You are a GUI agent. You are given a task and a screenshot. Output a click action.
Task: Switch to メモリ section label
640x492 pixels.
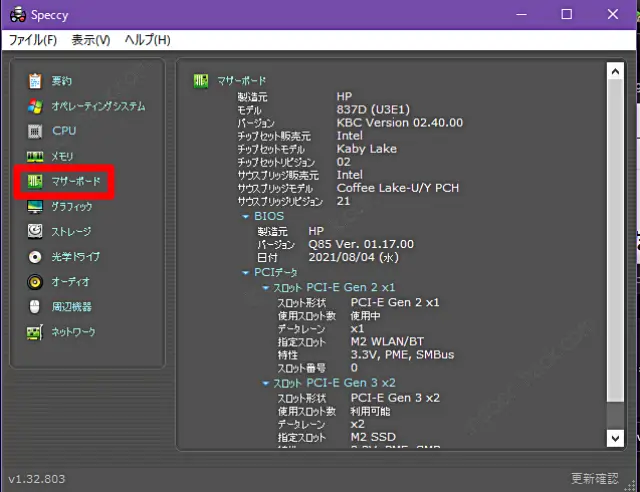click(62, 156)
